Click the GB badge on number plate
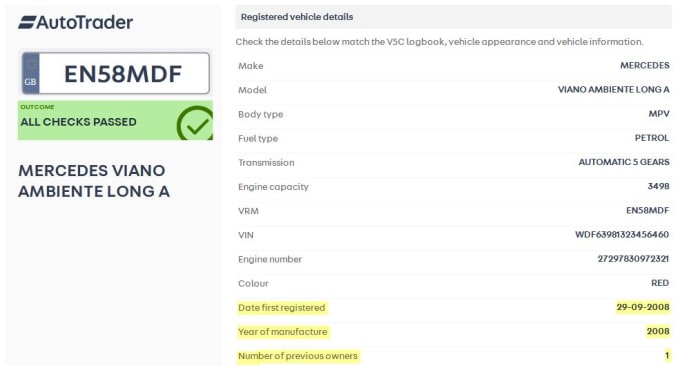The height and width of the screenshot is (366, 680). click(x=30, y=73)
